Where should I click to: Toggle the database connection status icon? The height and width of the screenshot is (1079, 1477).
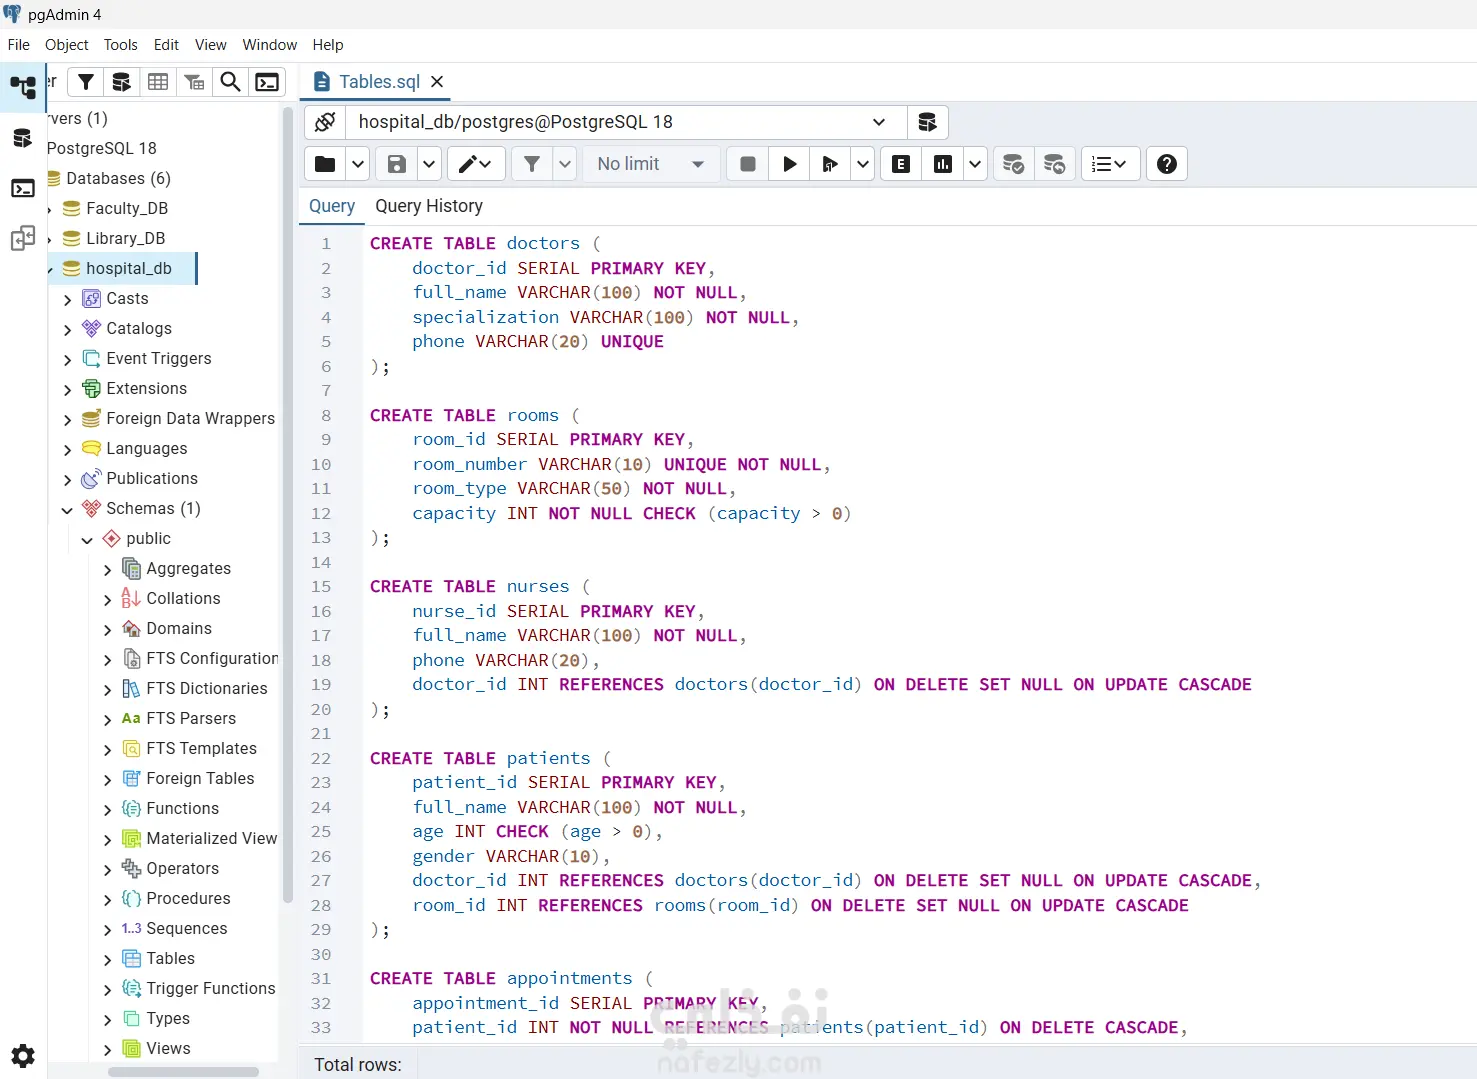pyautogui.click(x=325, y=122)
